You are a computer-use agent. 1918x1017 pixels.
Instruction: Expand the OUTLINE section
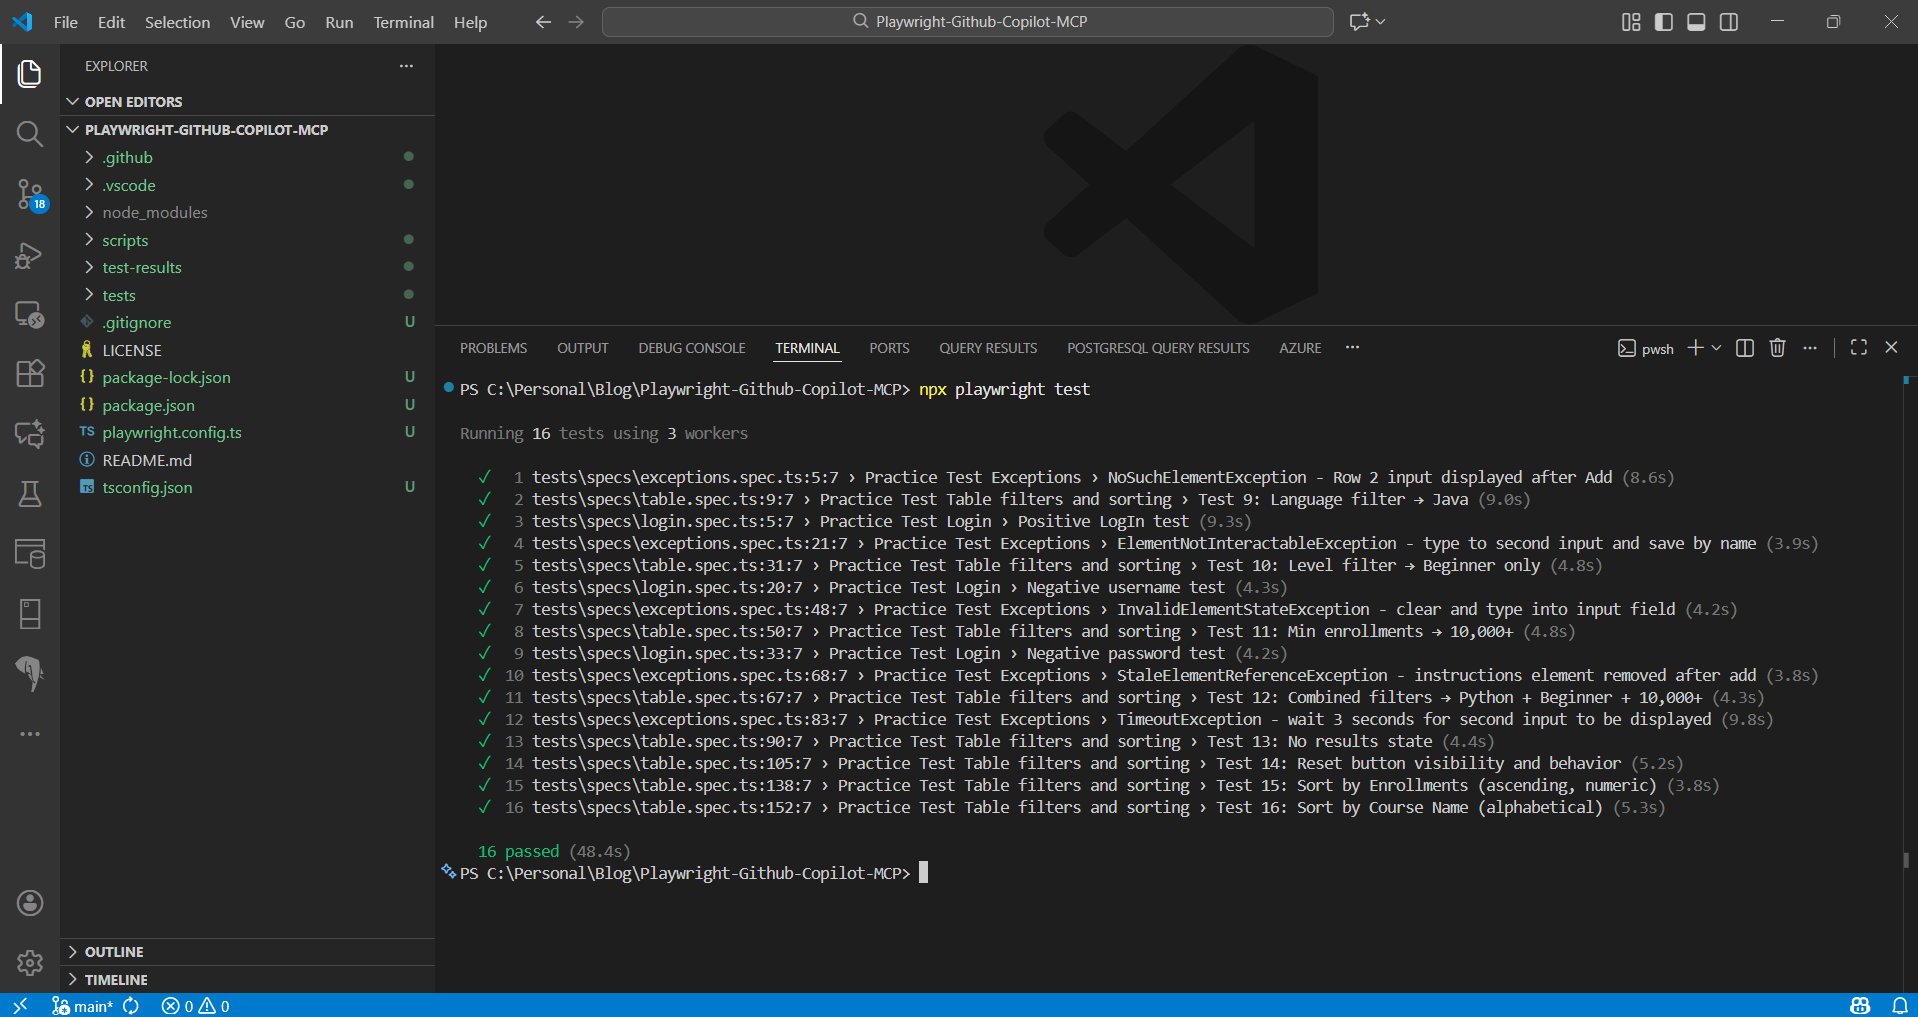coord(114,952)
